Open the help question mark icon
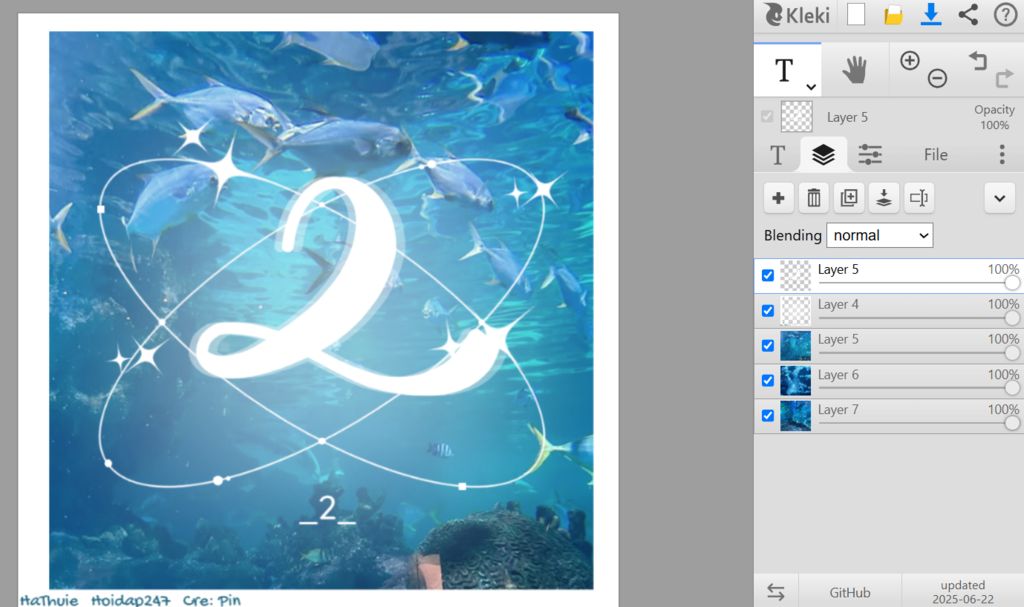1024x607 pixels. (x=1004, y=14)
